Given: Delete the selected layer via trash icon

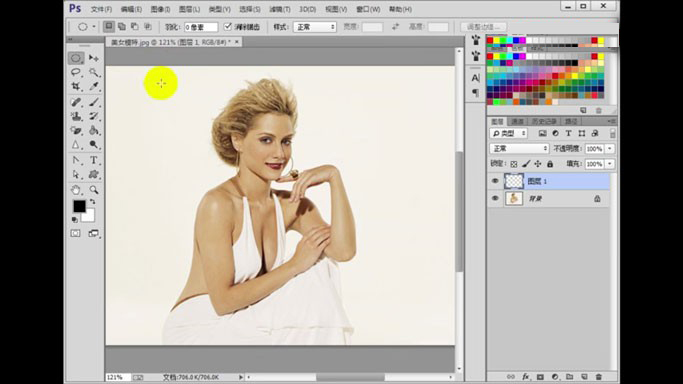Looking at the screenshot, I should click(x=599, y=377).
